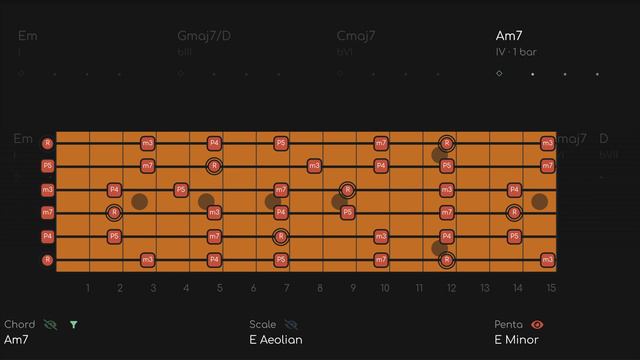Click the faded Em label left of fretboard
The image size is (640, 360).
(23, 139)
